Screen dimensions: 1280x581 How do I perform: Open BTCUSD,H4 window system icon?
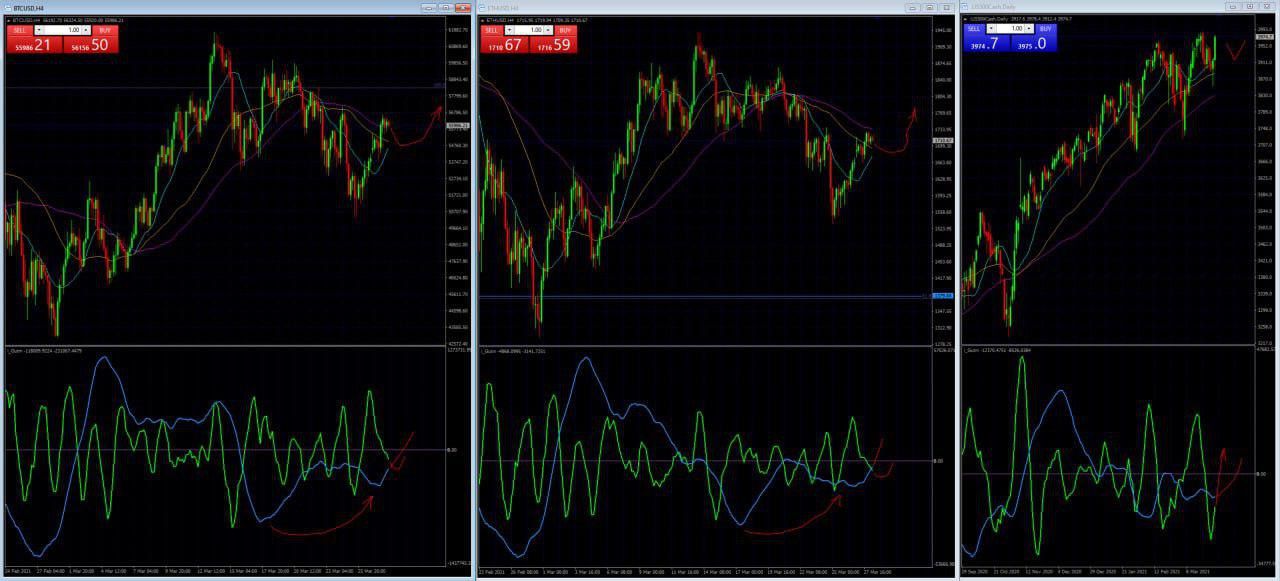click(8, 8)
